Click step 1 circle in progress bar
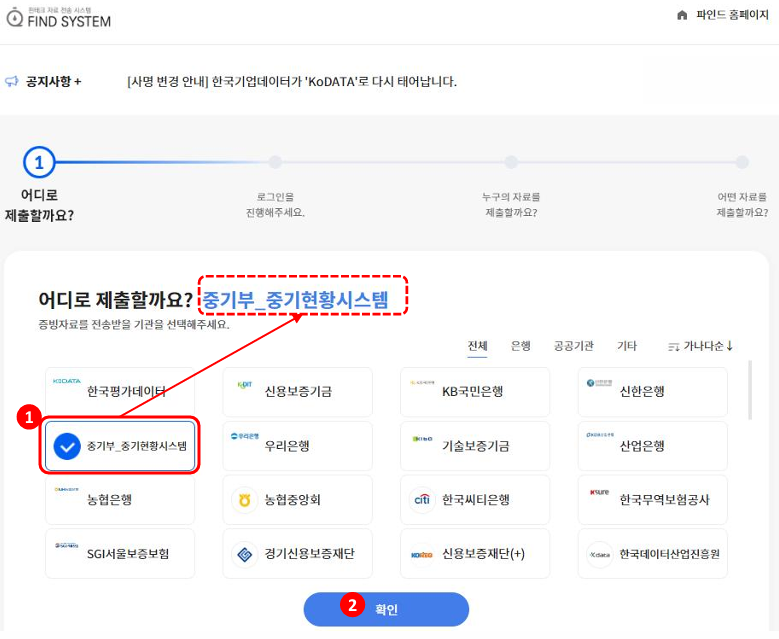 (x=39, y=162)
